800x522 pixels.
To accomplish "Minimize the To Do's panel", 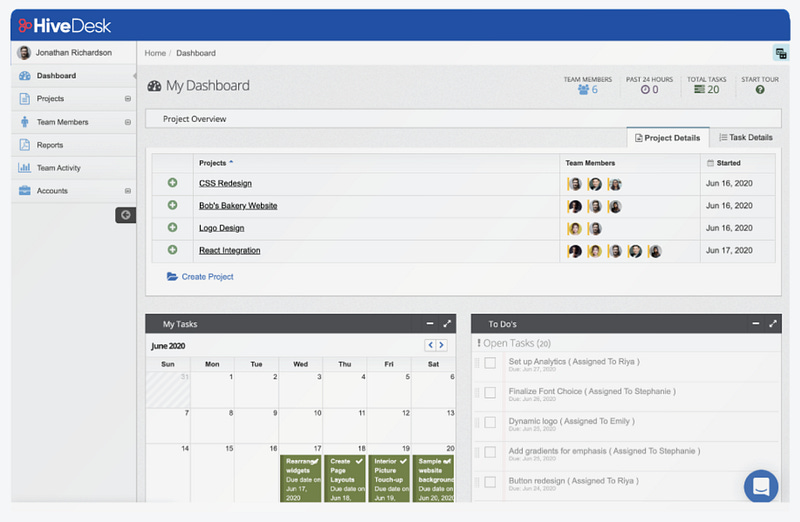I will (x=756, y=324).
